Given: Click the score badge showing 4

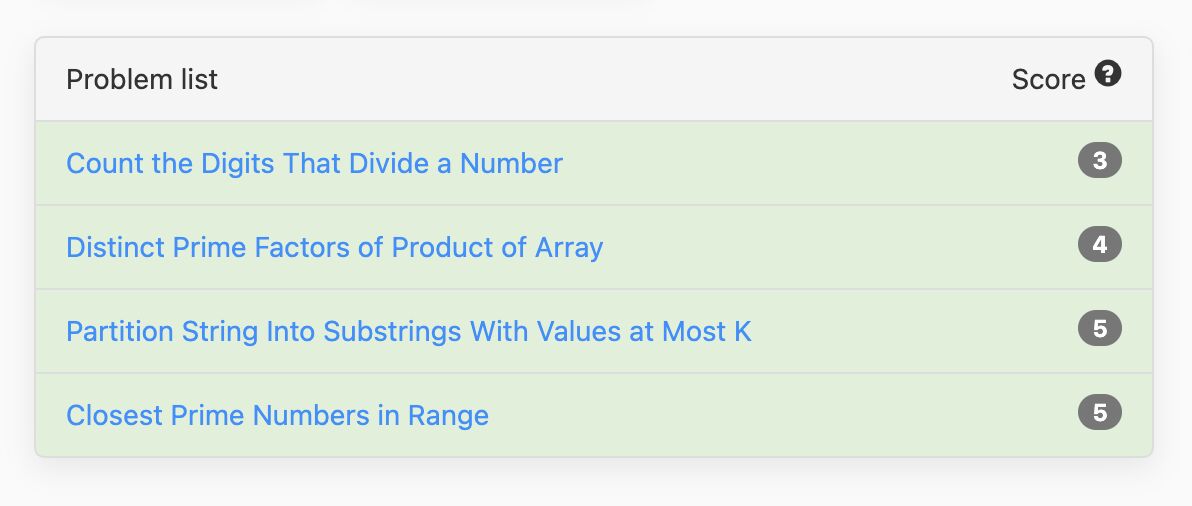Looking at the screenshot, I should click(x=1099, y=245).
